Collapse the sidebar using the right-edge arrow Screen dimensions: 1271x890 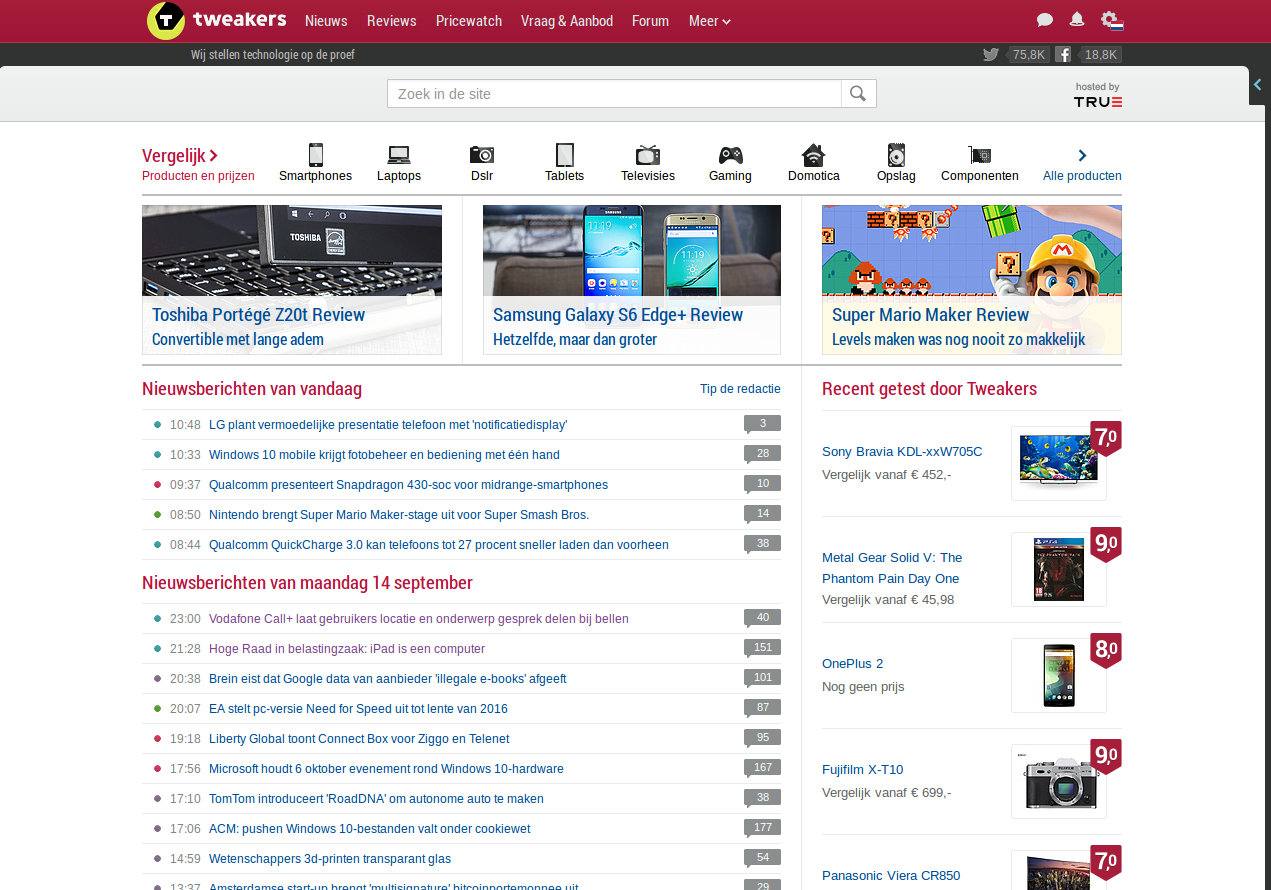tap(1257, 86)
